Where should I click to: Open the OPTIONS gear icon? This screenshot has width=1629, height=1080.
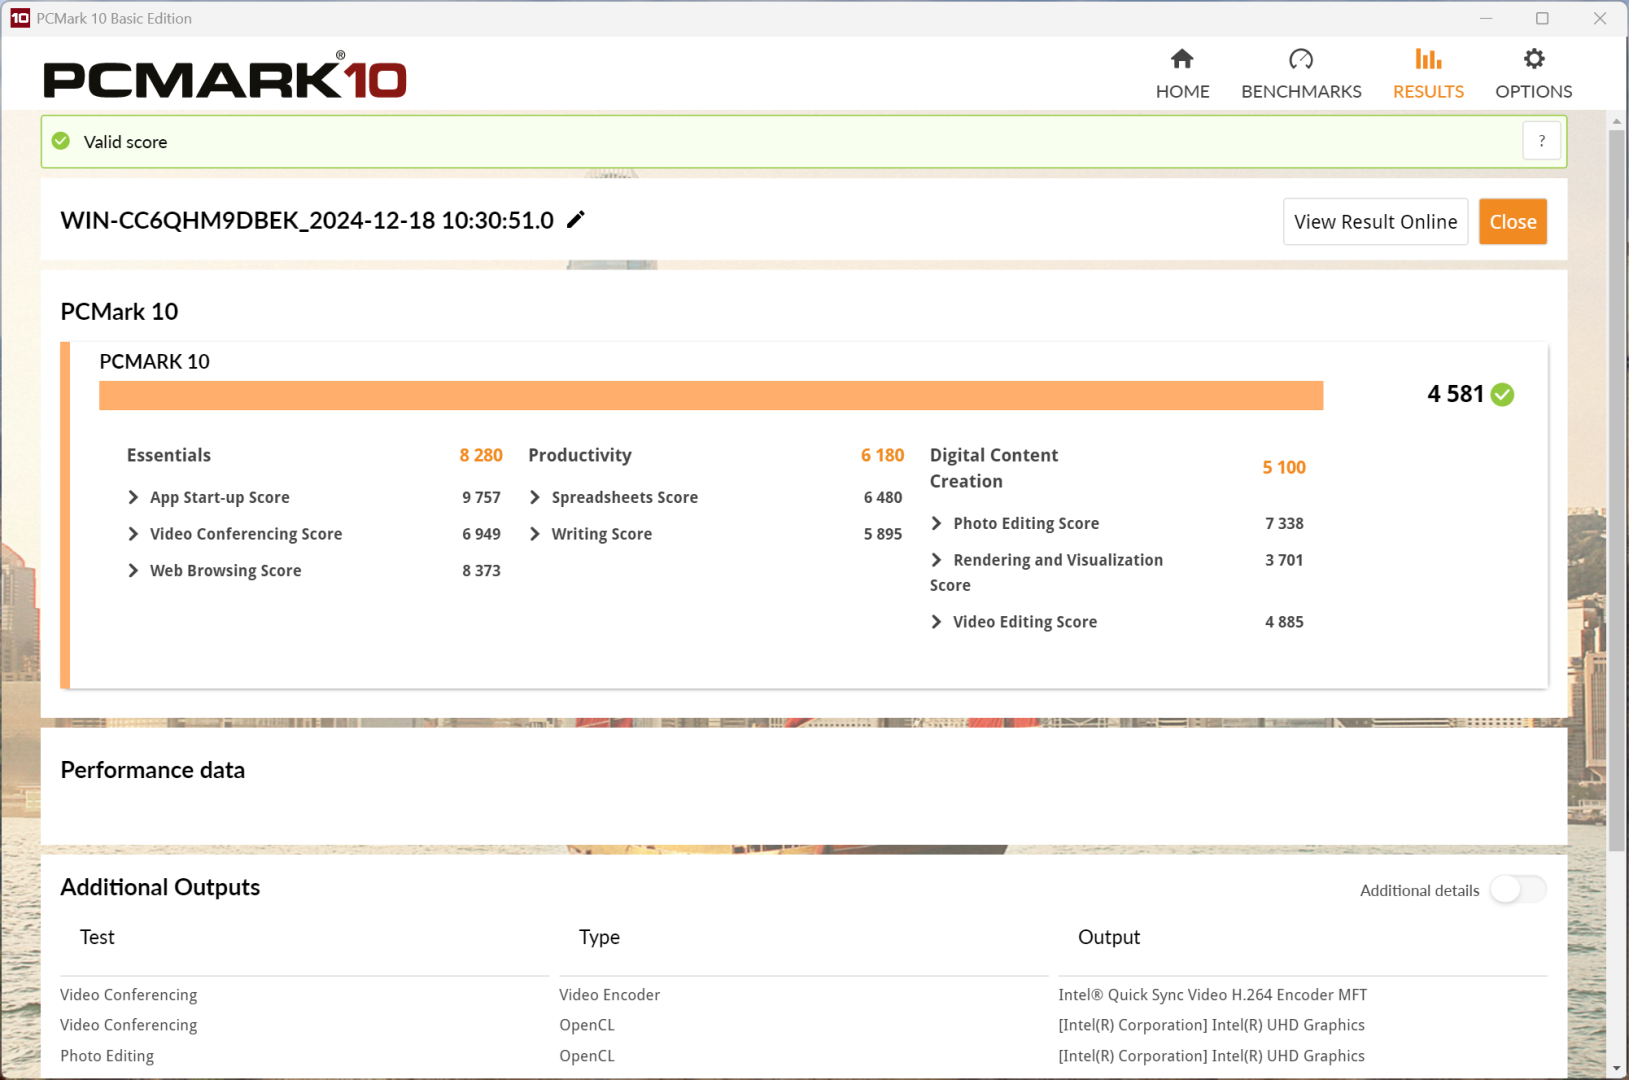click(1534, 59)
